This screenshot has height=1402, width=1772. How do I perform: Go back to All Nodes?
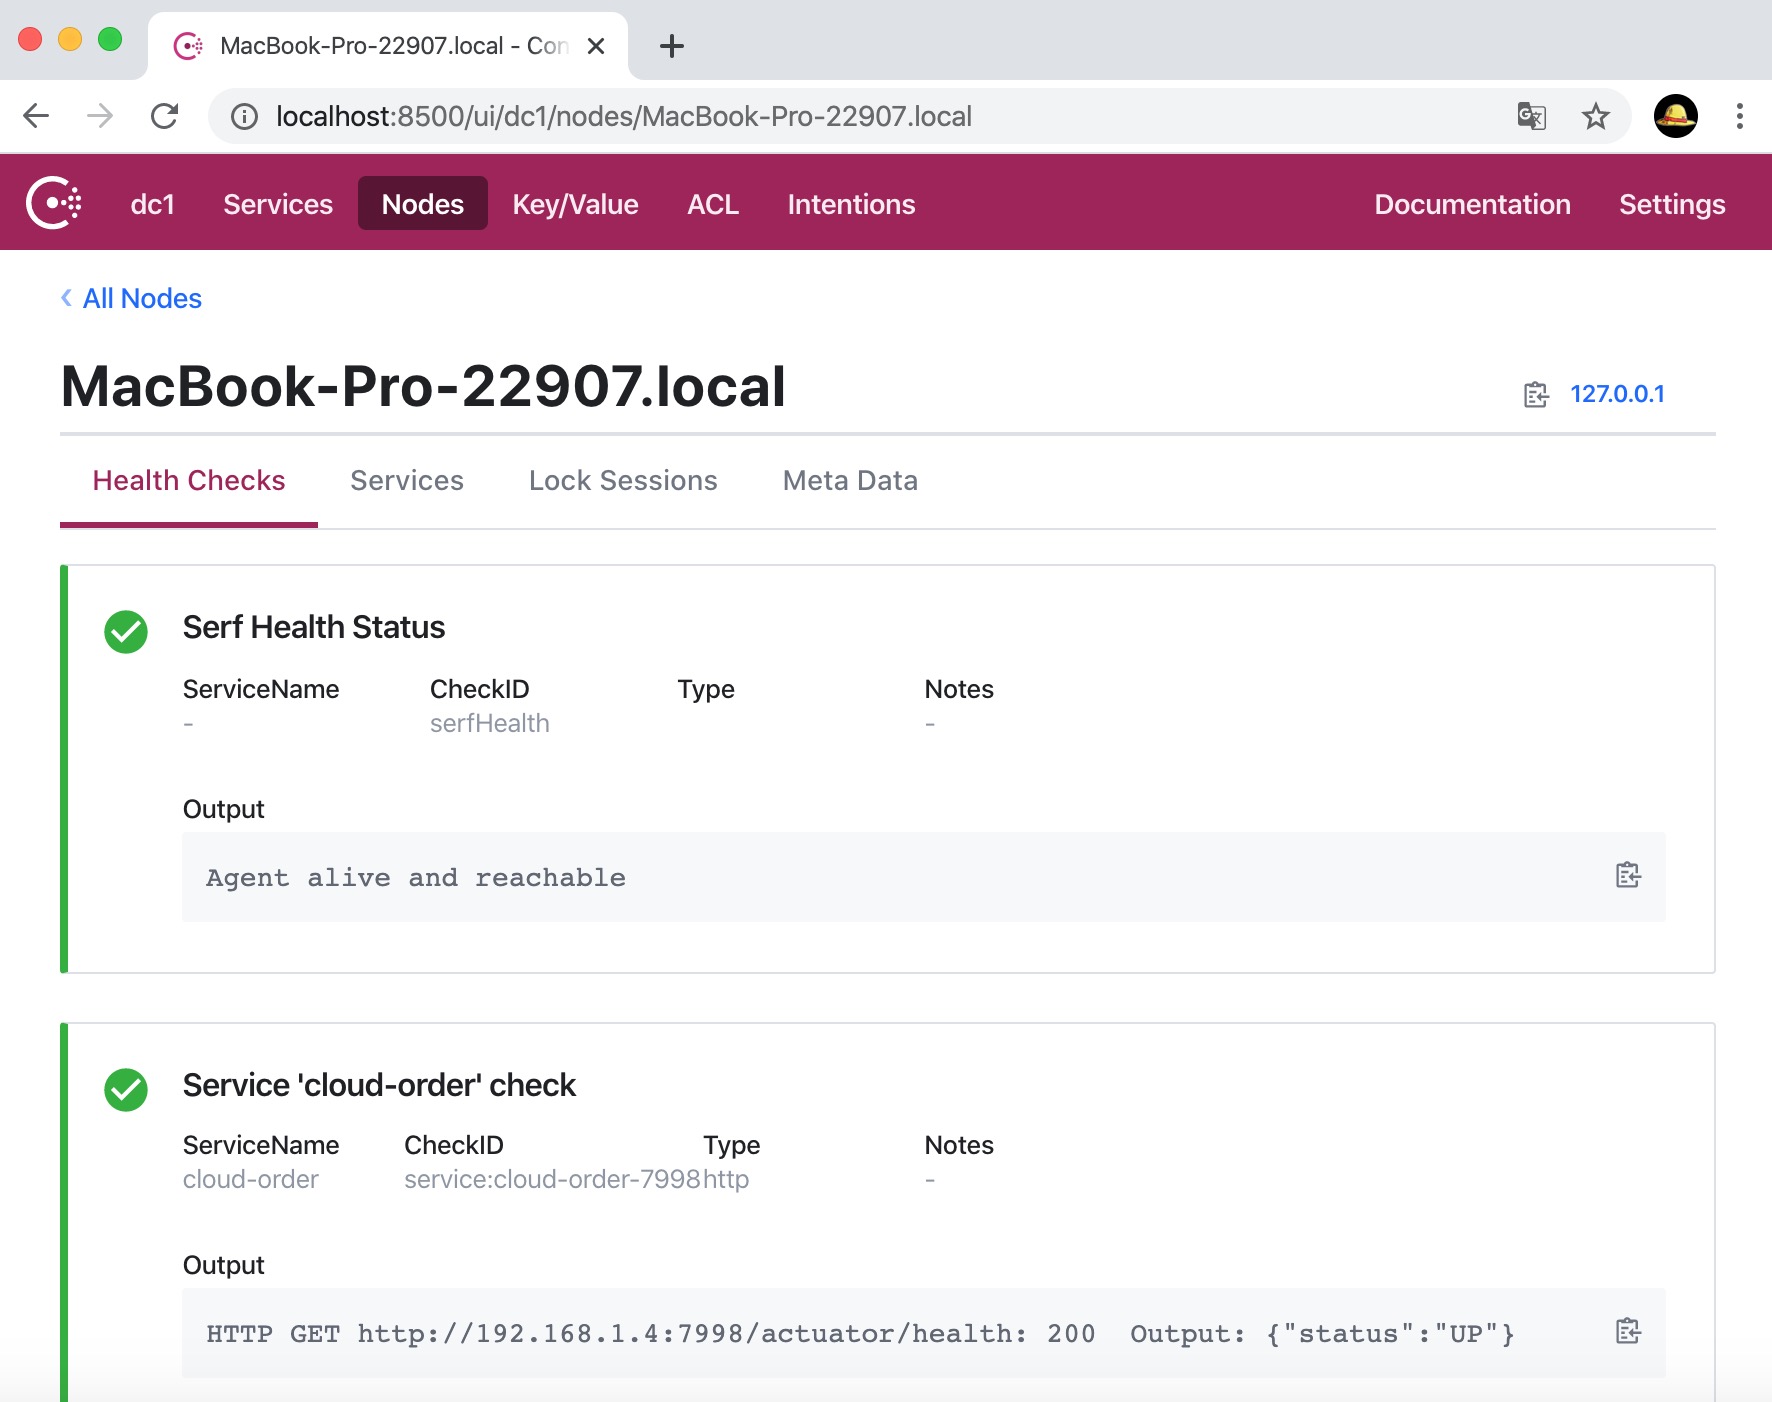coord(132,298)
